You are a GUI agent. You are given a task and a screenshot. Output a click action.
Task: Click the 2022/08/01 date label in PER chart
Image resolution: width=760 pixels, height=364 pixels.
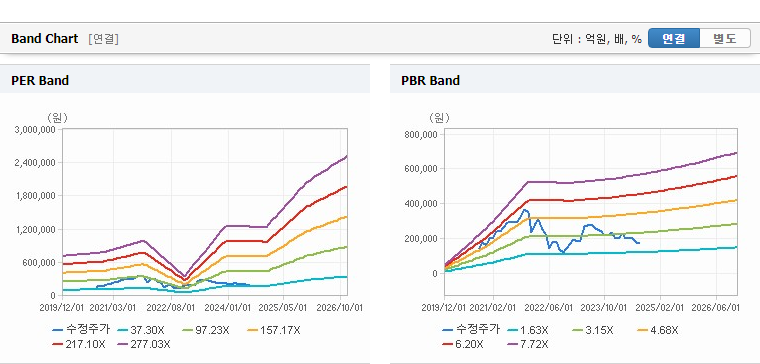tap(172, 308)
